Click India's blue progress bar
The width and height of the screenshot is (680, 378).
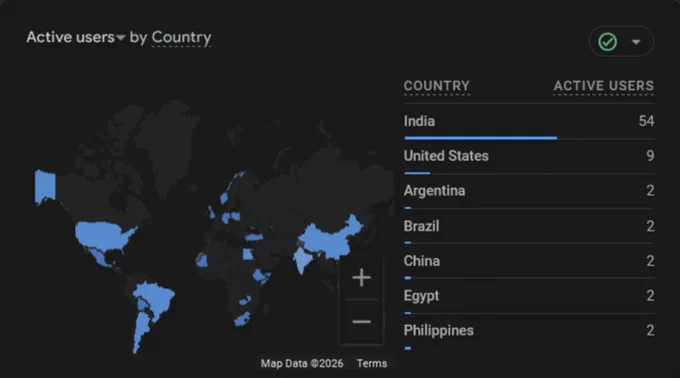click(x=481, y=138)
